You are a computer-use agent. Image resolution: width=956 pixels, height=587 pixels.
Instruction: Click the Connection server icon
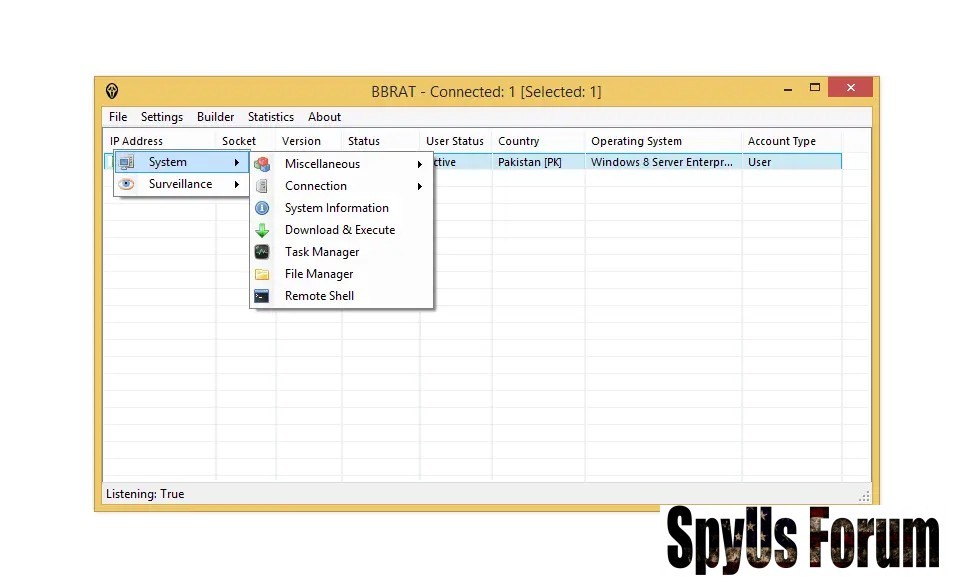[262, 186]
